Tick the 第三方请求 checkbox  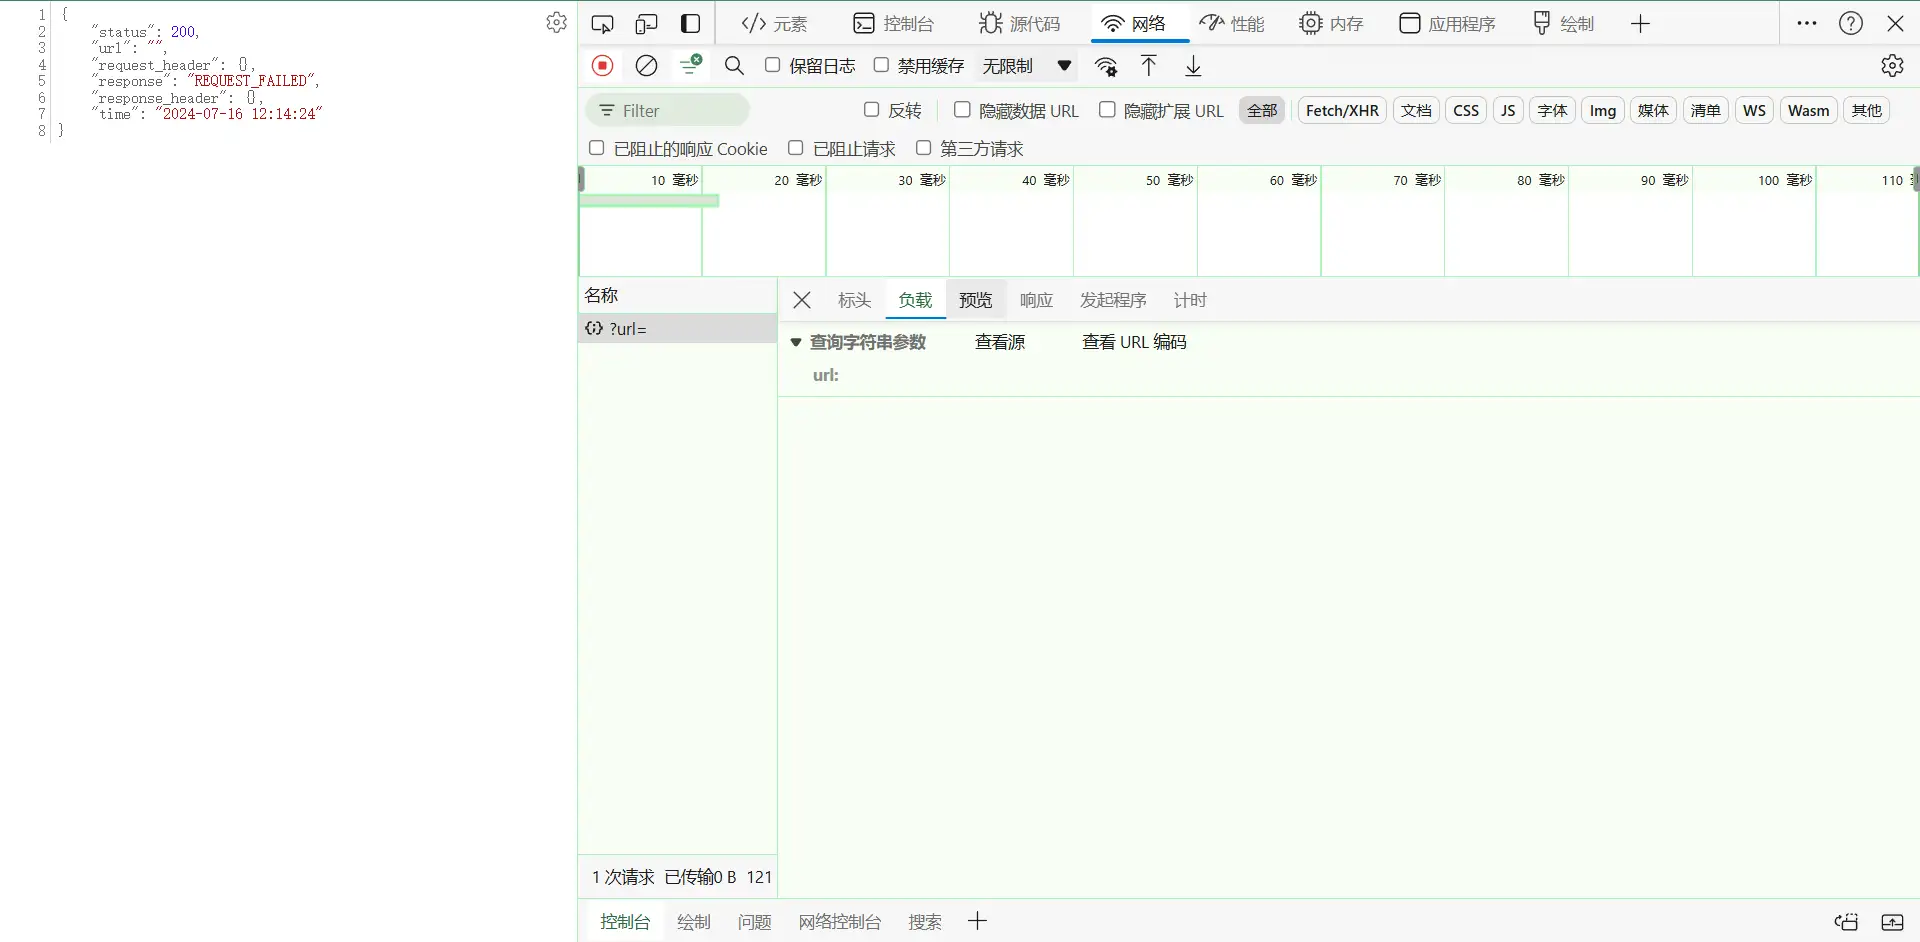[924, 148]
